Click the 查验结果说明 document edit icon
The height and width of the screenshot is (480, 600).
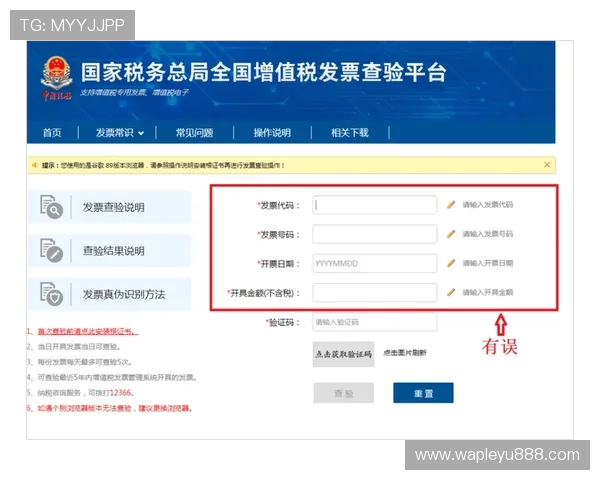[51, 251]
